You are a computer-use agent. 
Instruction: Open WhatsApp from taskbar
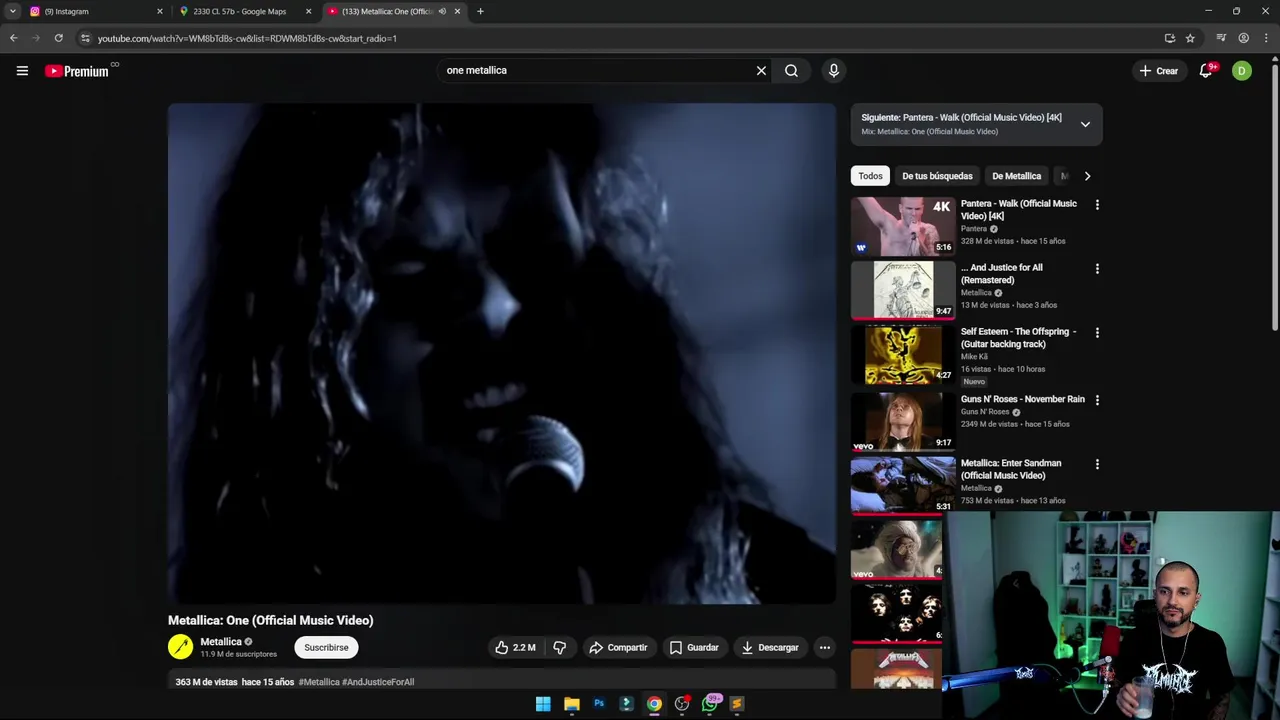(710, 704)
